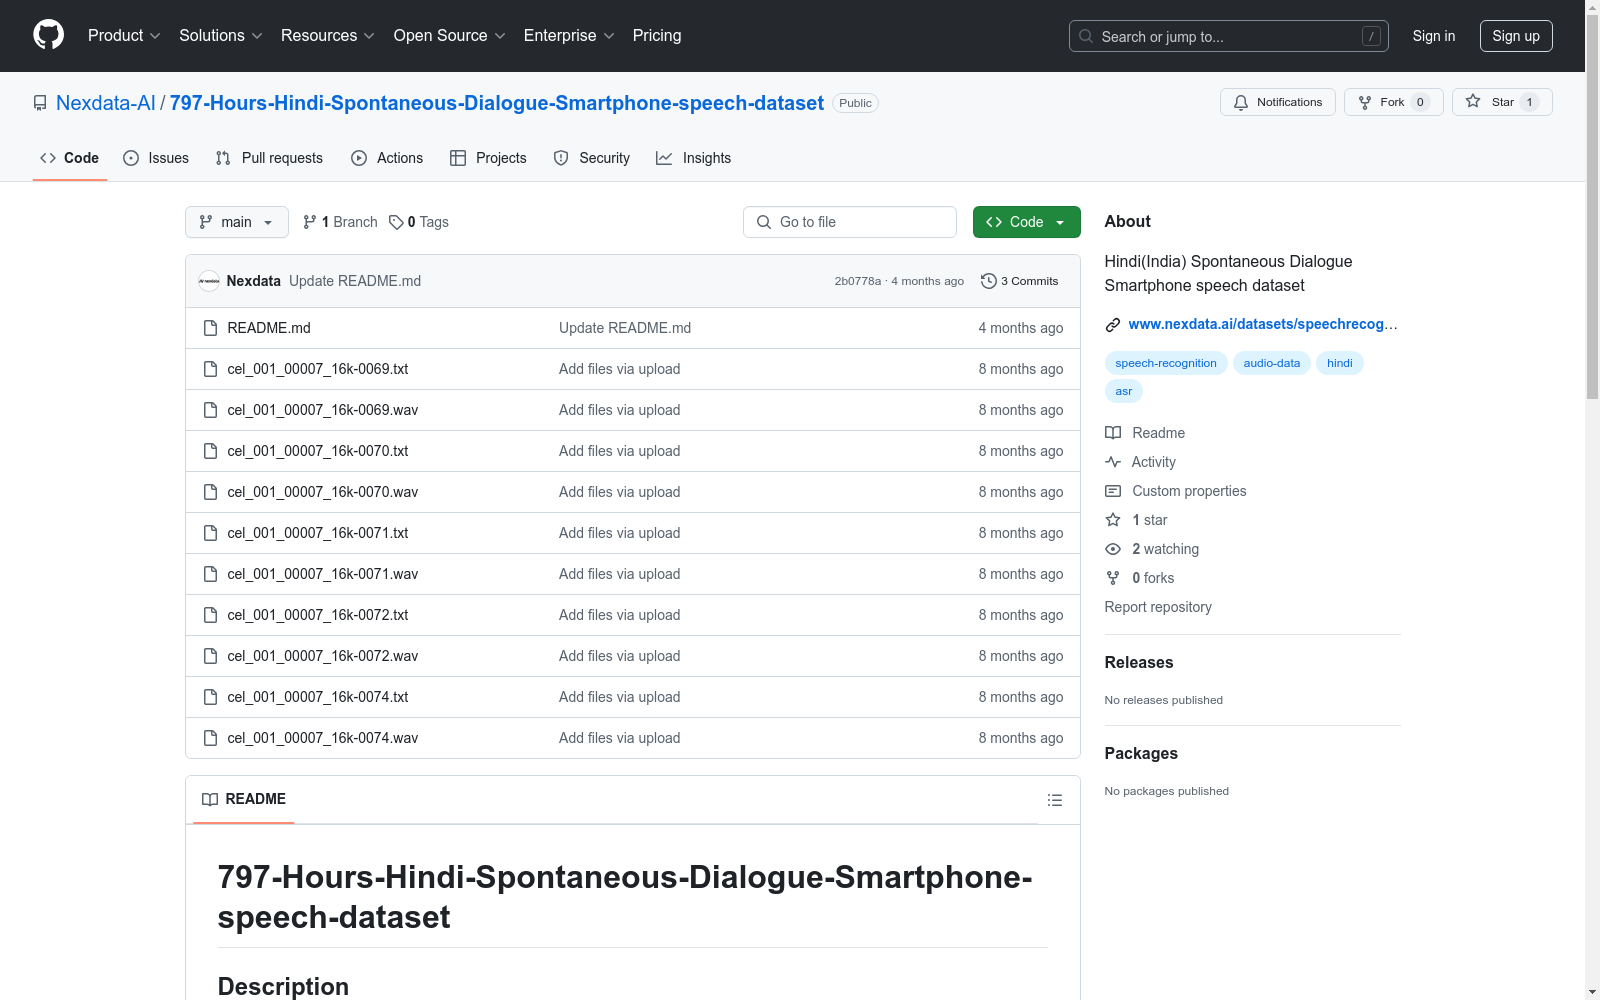Click the Sign up button

tap(1516, 36)
